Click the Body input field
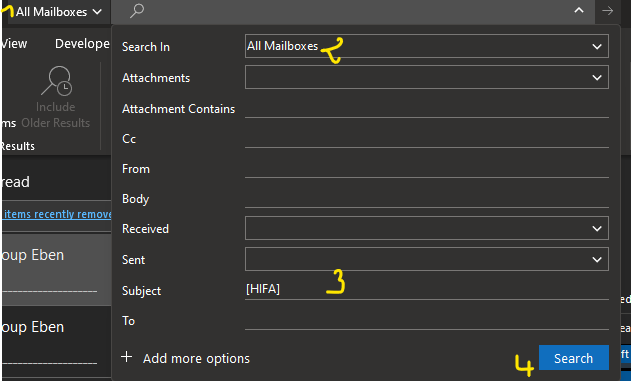 click(427, 199)
